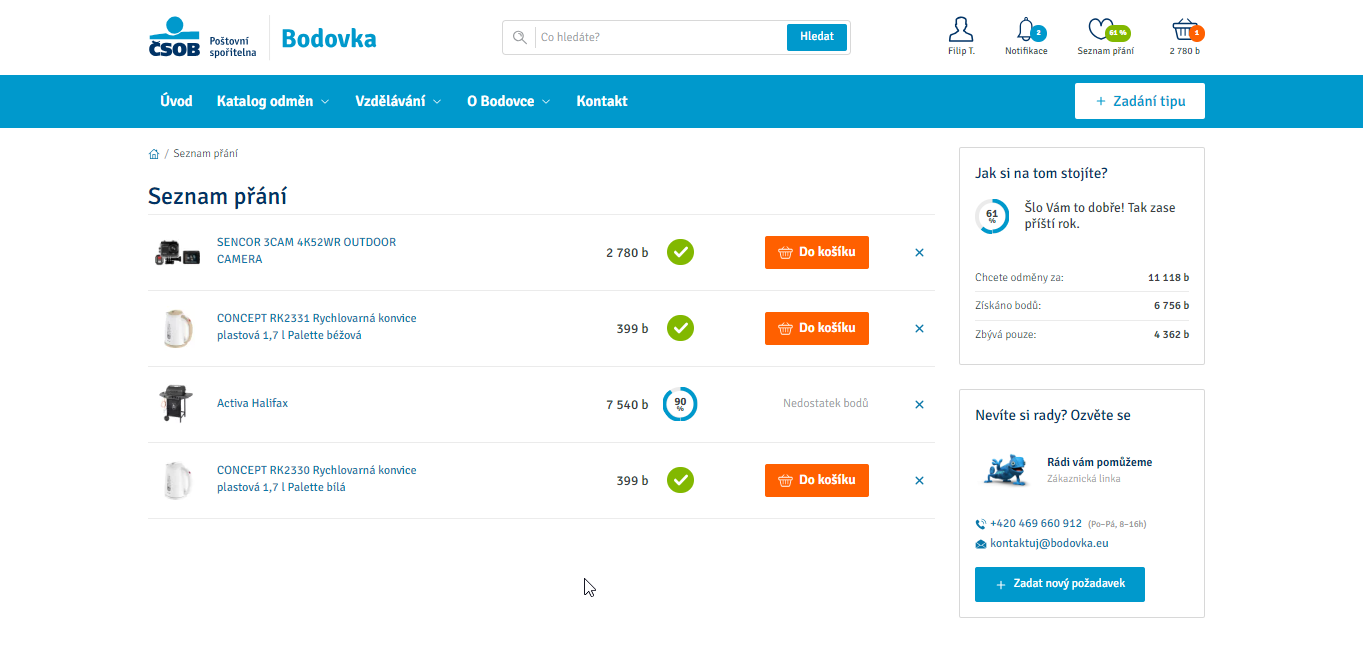
Task: Click the blue chameleon mascot image
Action: [x=1006, y=470]
